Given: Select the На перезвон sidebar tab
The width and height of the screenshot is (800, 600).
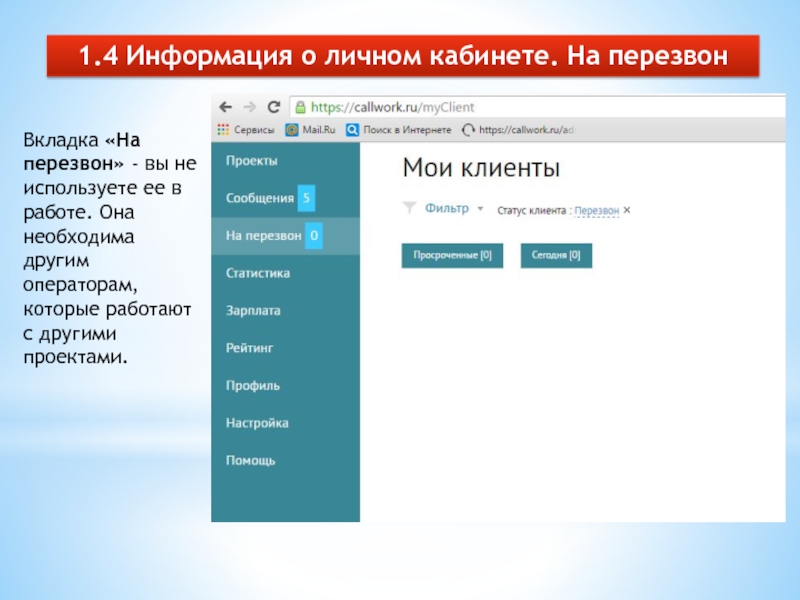Looking at the screenshot, I should (x=263, y=236).
